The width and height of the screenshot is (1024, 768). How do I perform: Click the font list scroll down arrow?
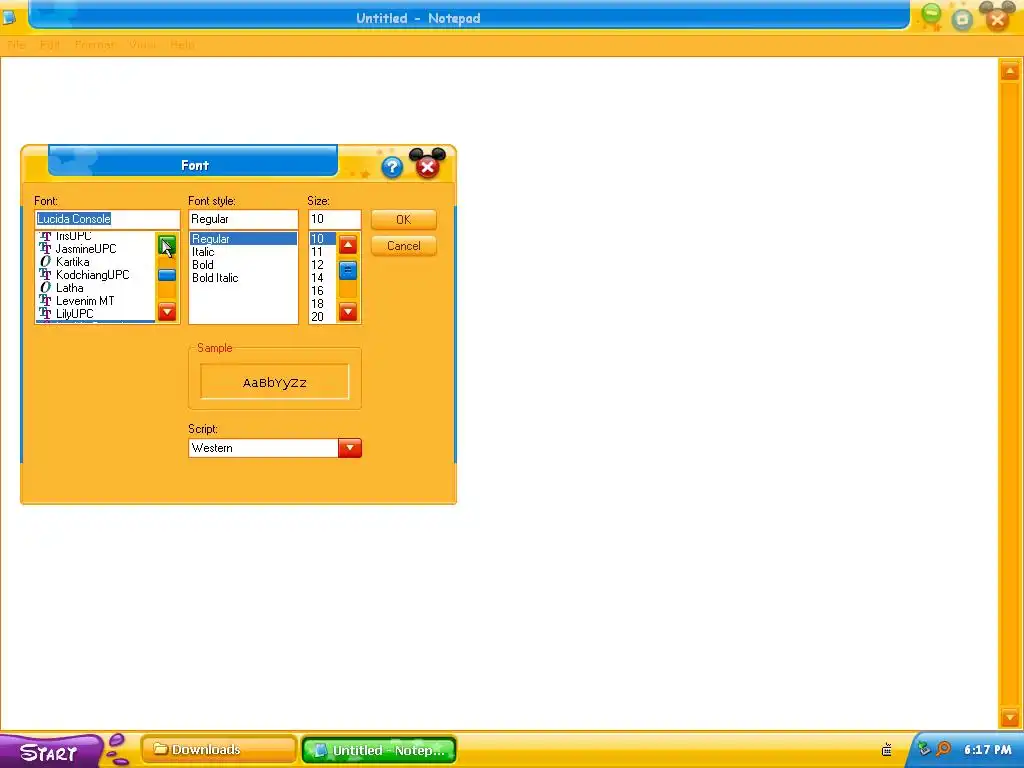(x=167, y=312)
